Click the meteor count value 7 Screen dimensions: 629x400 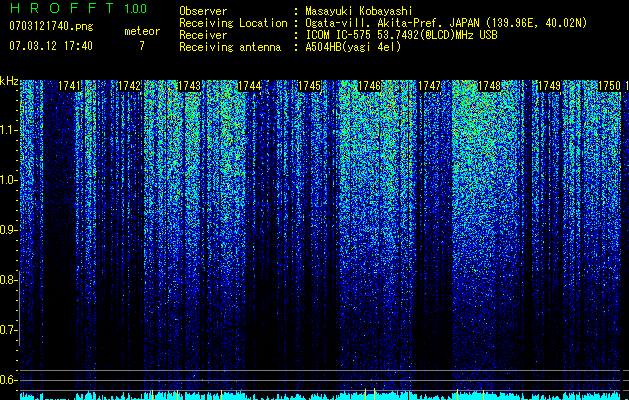click(142, 46)
